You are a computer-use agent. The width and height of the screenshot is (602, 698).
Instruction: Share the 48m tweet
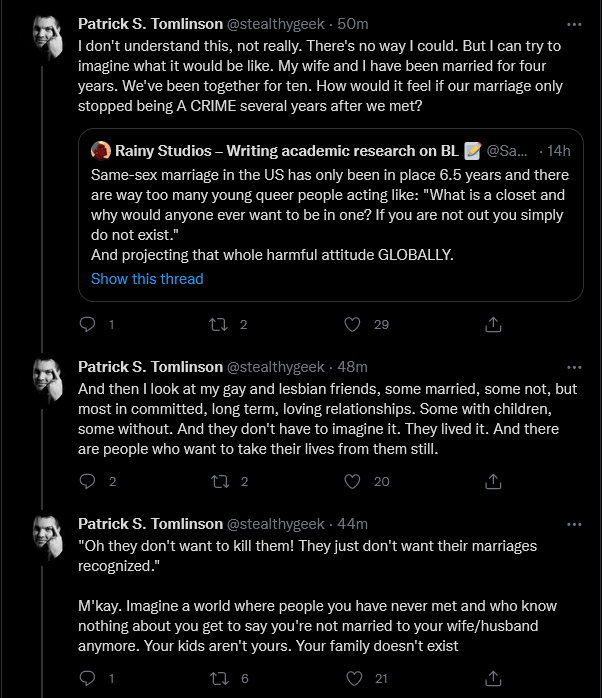point(493,481)
